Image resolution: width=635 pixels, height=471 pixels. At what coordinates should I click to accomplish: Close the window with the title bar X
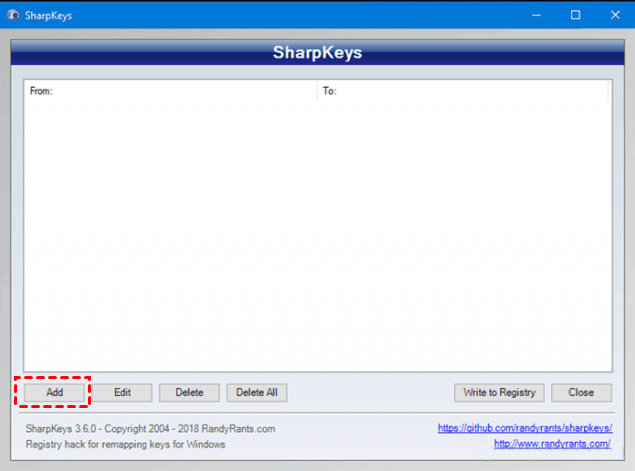pyautogui.click(x=615, y=15)
